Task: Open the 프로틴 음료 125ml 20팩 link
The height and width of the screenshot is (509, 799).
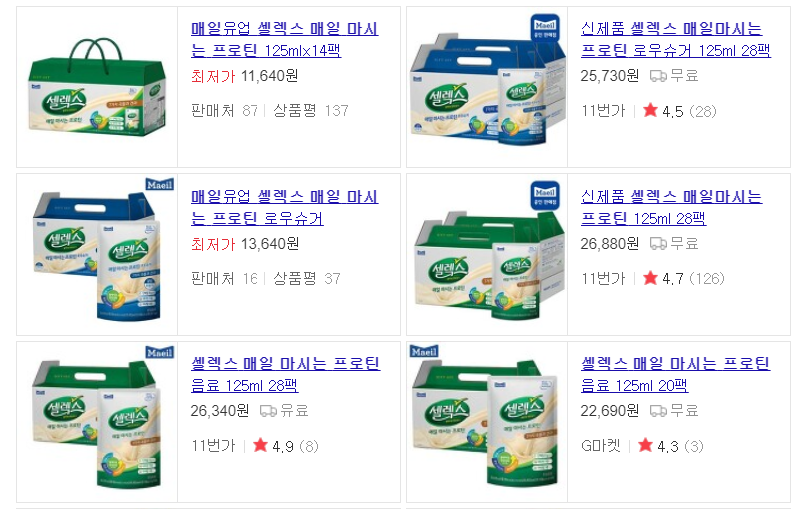Action: pos(675,374)
